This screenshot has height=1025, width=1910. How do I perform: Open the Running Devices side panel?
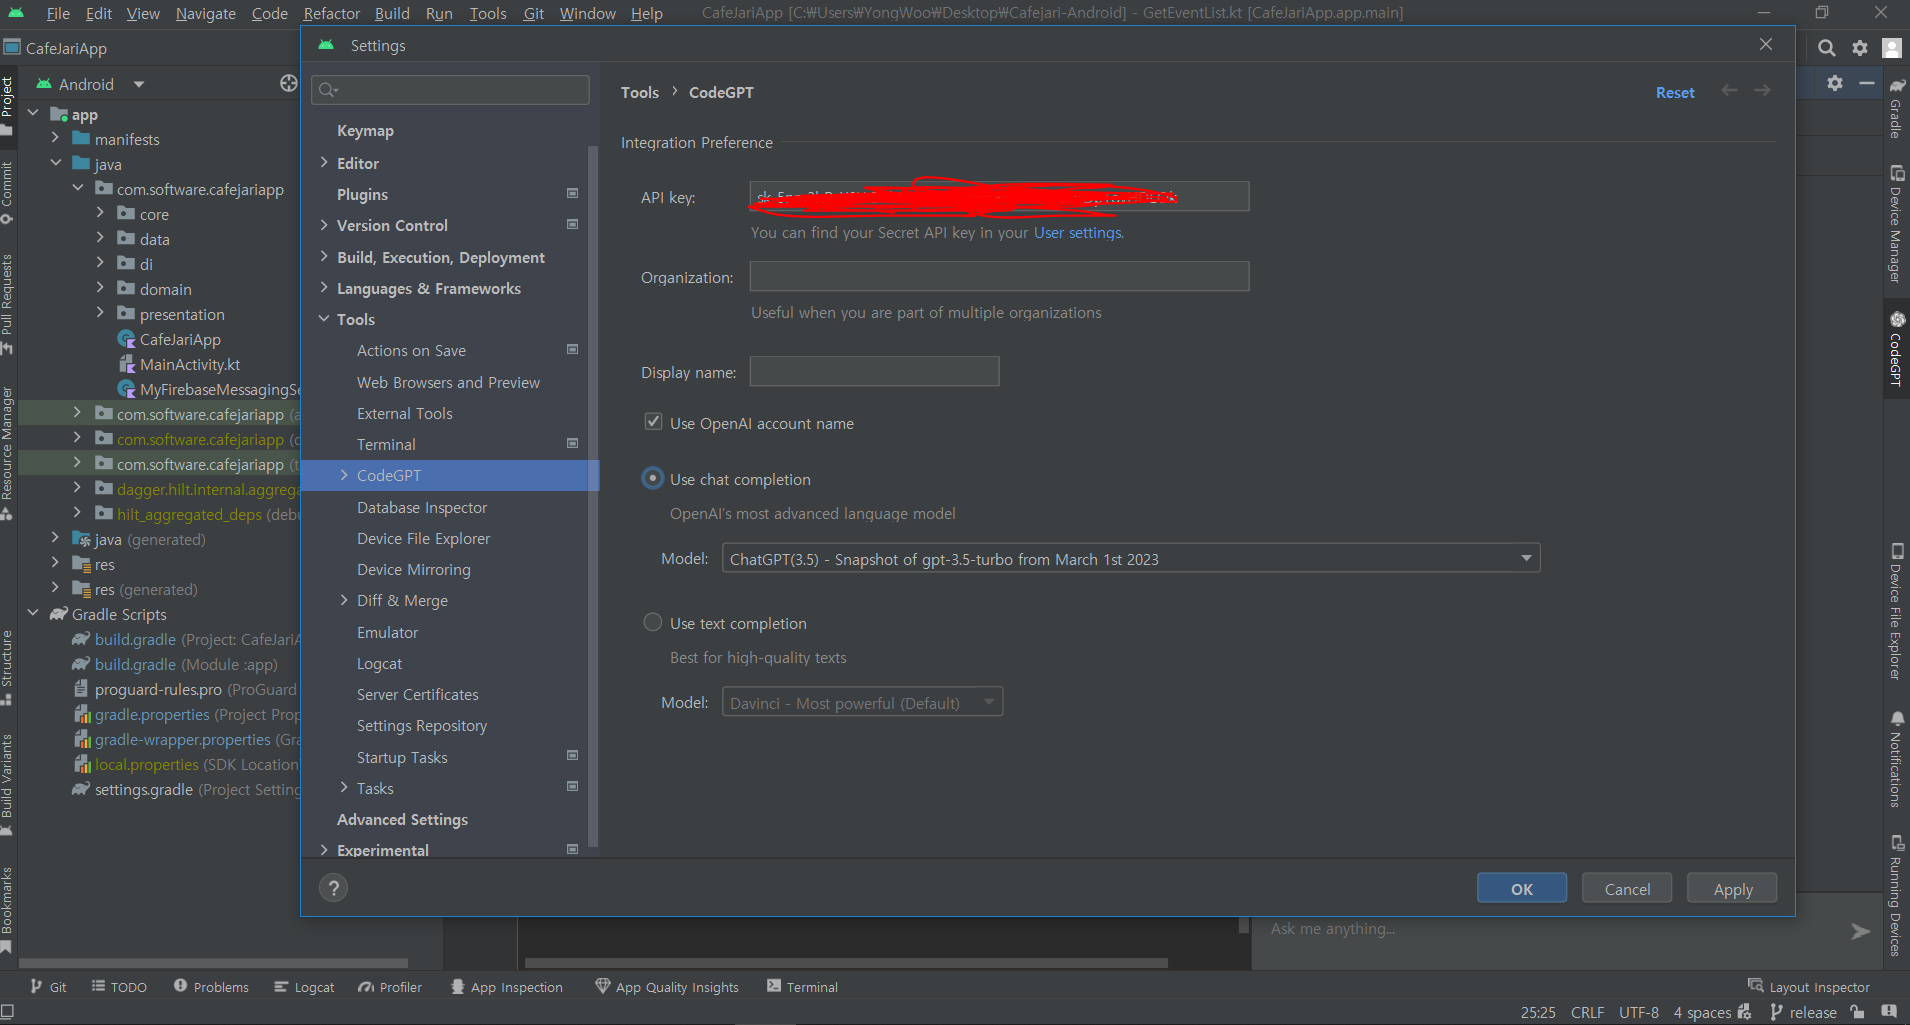click(1896, 896)
